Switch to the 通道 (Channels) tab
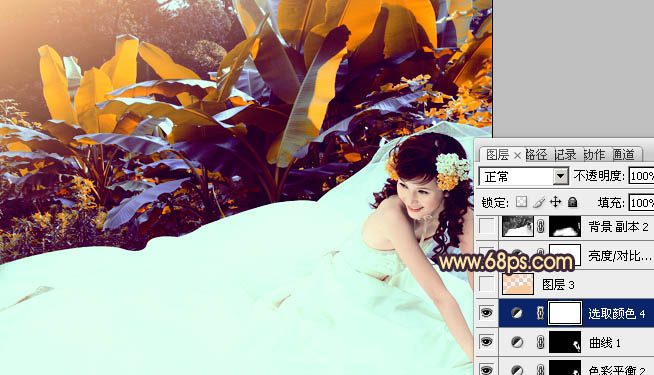 click(623, 155)
